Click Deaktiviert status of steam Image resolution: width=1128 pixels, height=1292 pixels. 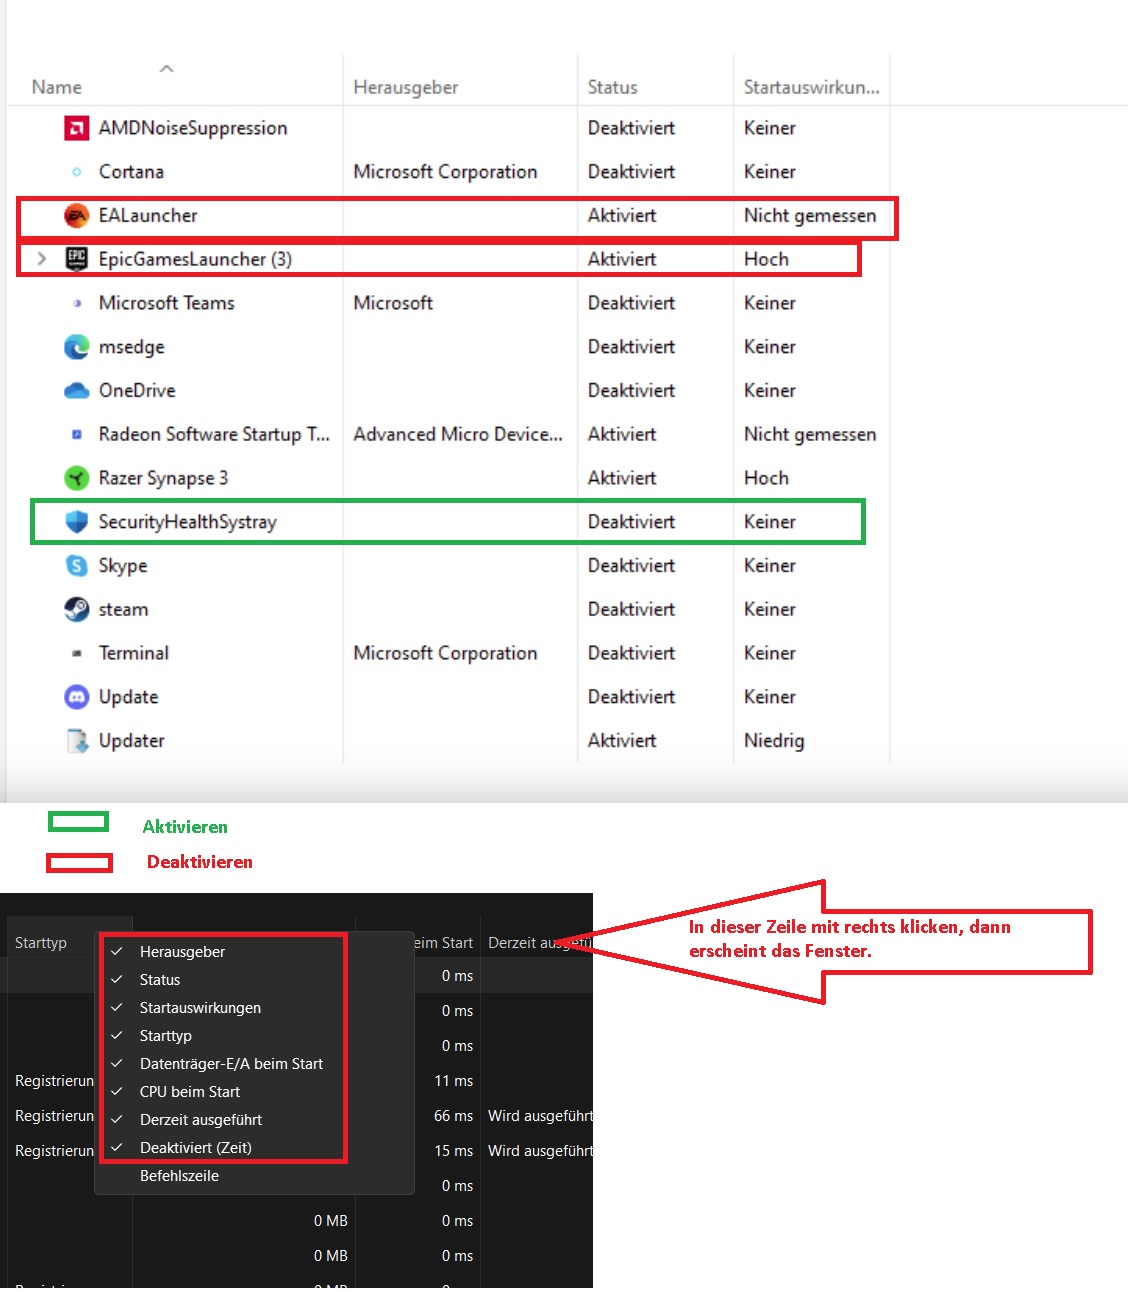[631, 609]
